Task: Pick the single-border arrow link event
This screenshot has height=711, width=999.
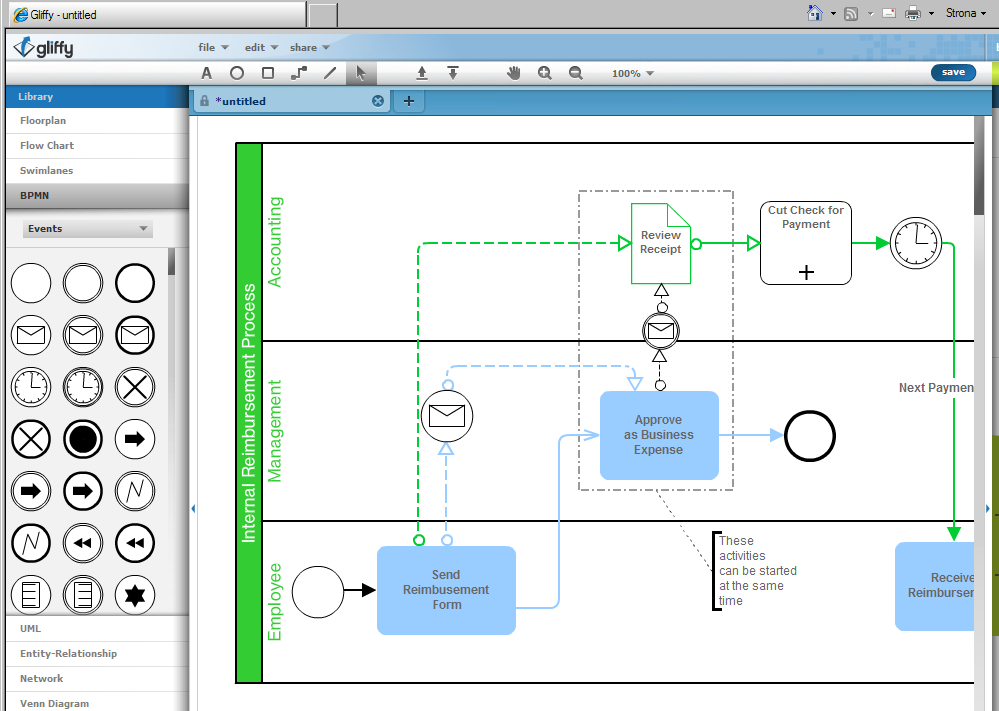Action: [135, 439]
